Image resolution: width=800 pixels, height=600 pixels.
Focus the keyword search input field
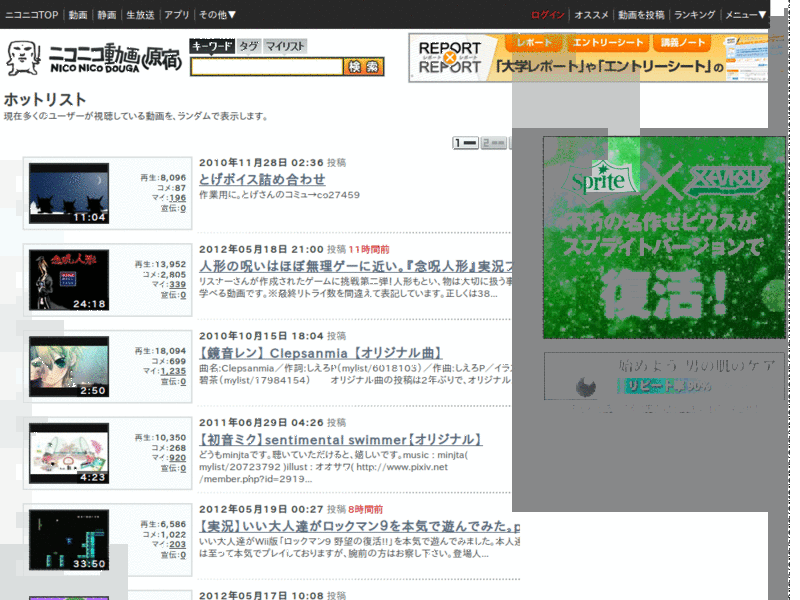coord(267,67)
